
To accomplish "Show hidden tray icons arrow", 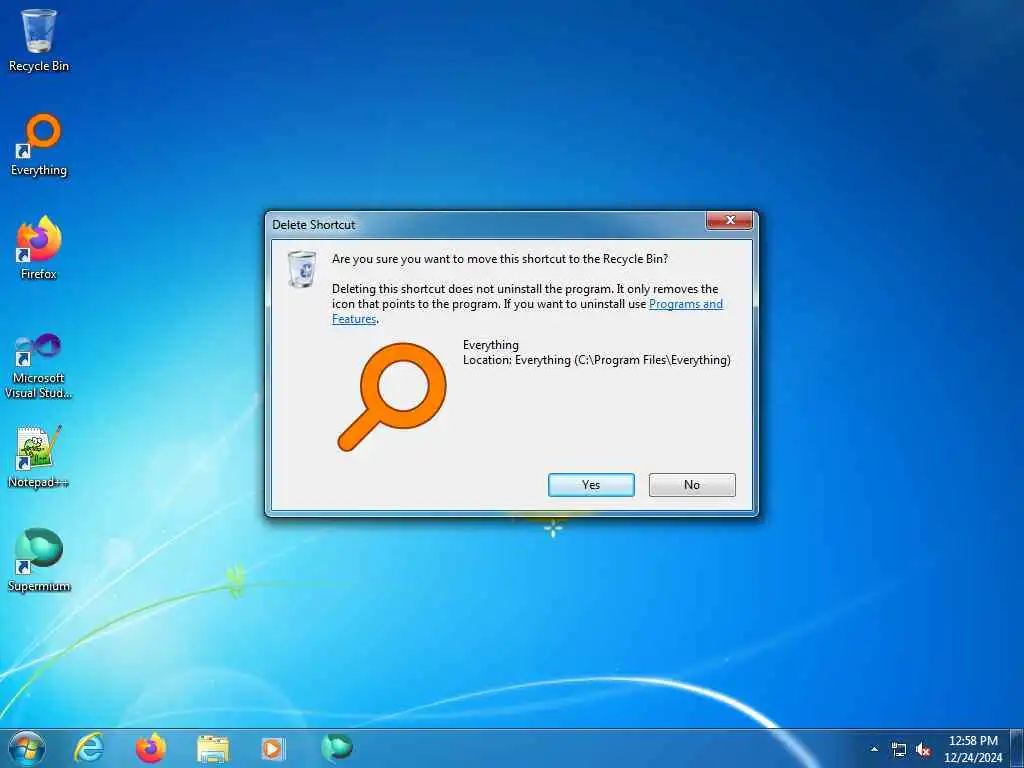I will [x=874, y=749].
